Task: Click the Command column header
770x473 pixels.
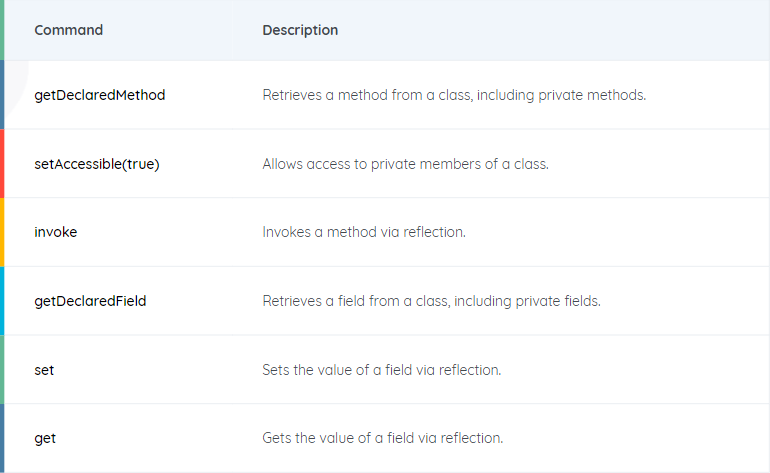Action: click(68, 30)
